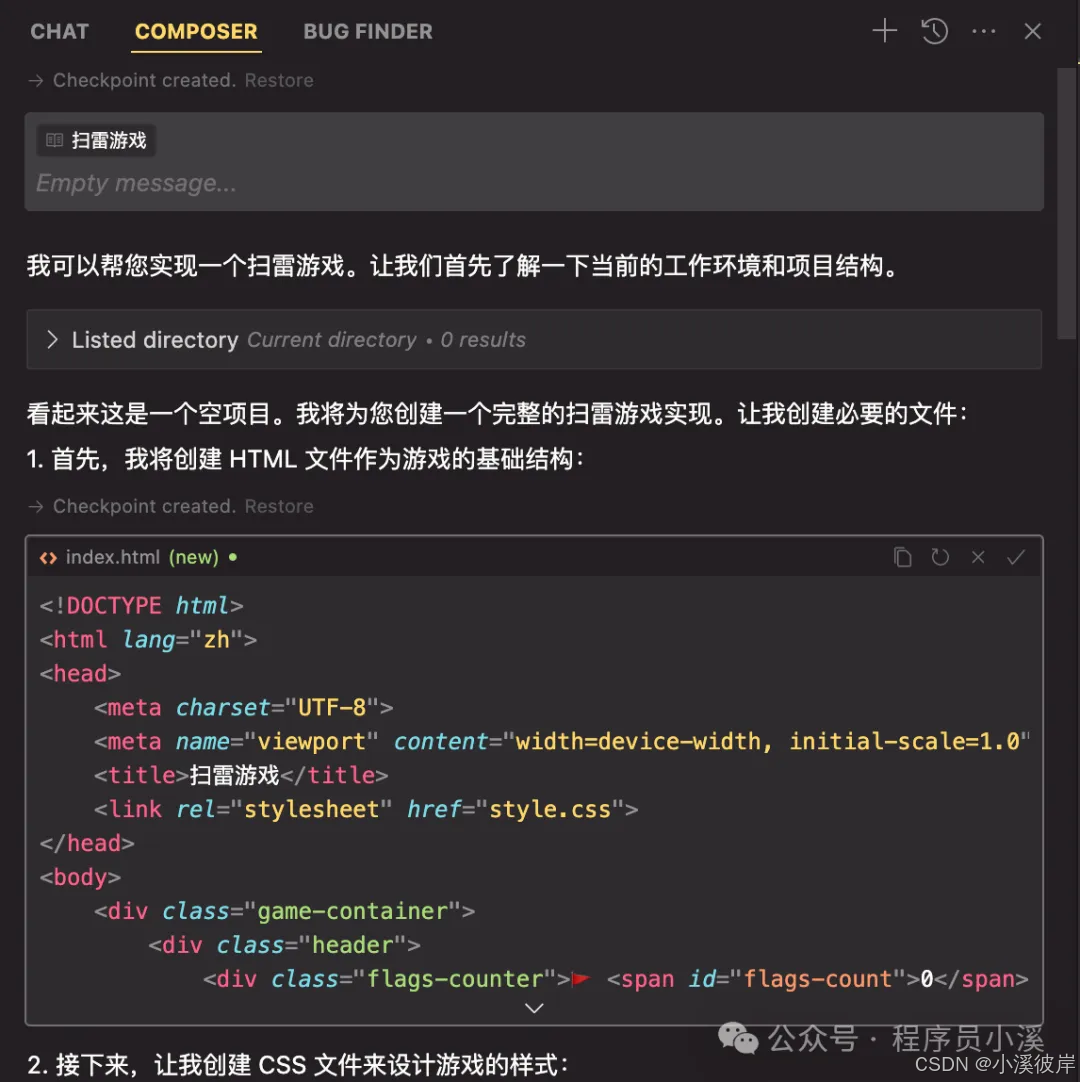Screen dimensions: 1080x1082
Task: Copy the index.html code with the copy icon
Action: pyautogui.click(x=902, y=557)
